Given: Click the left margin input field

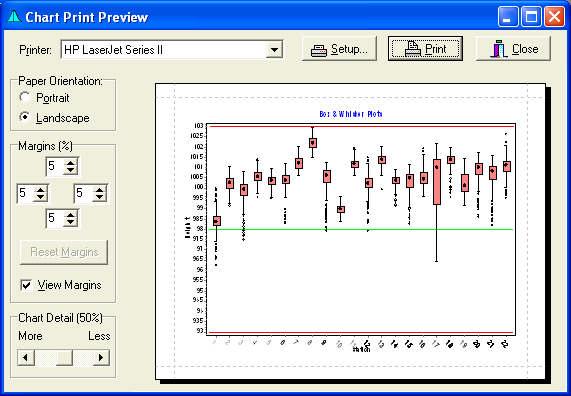Looking at the screenshot, I should click(25, 193).
